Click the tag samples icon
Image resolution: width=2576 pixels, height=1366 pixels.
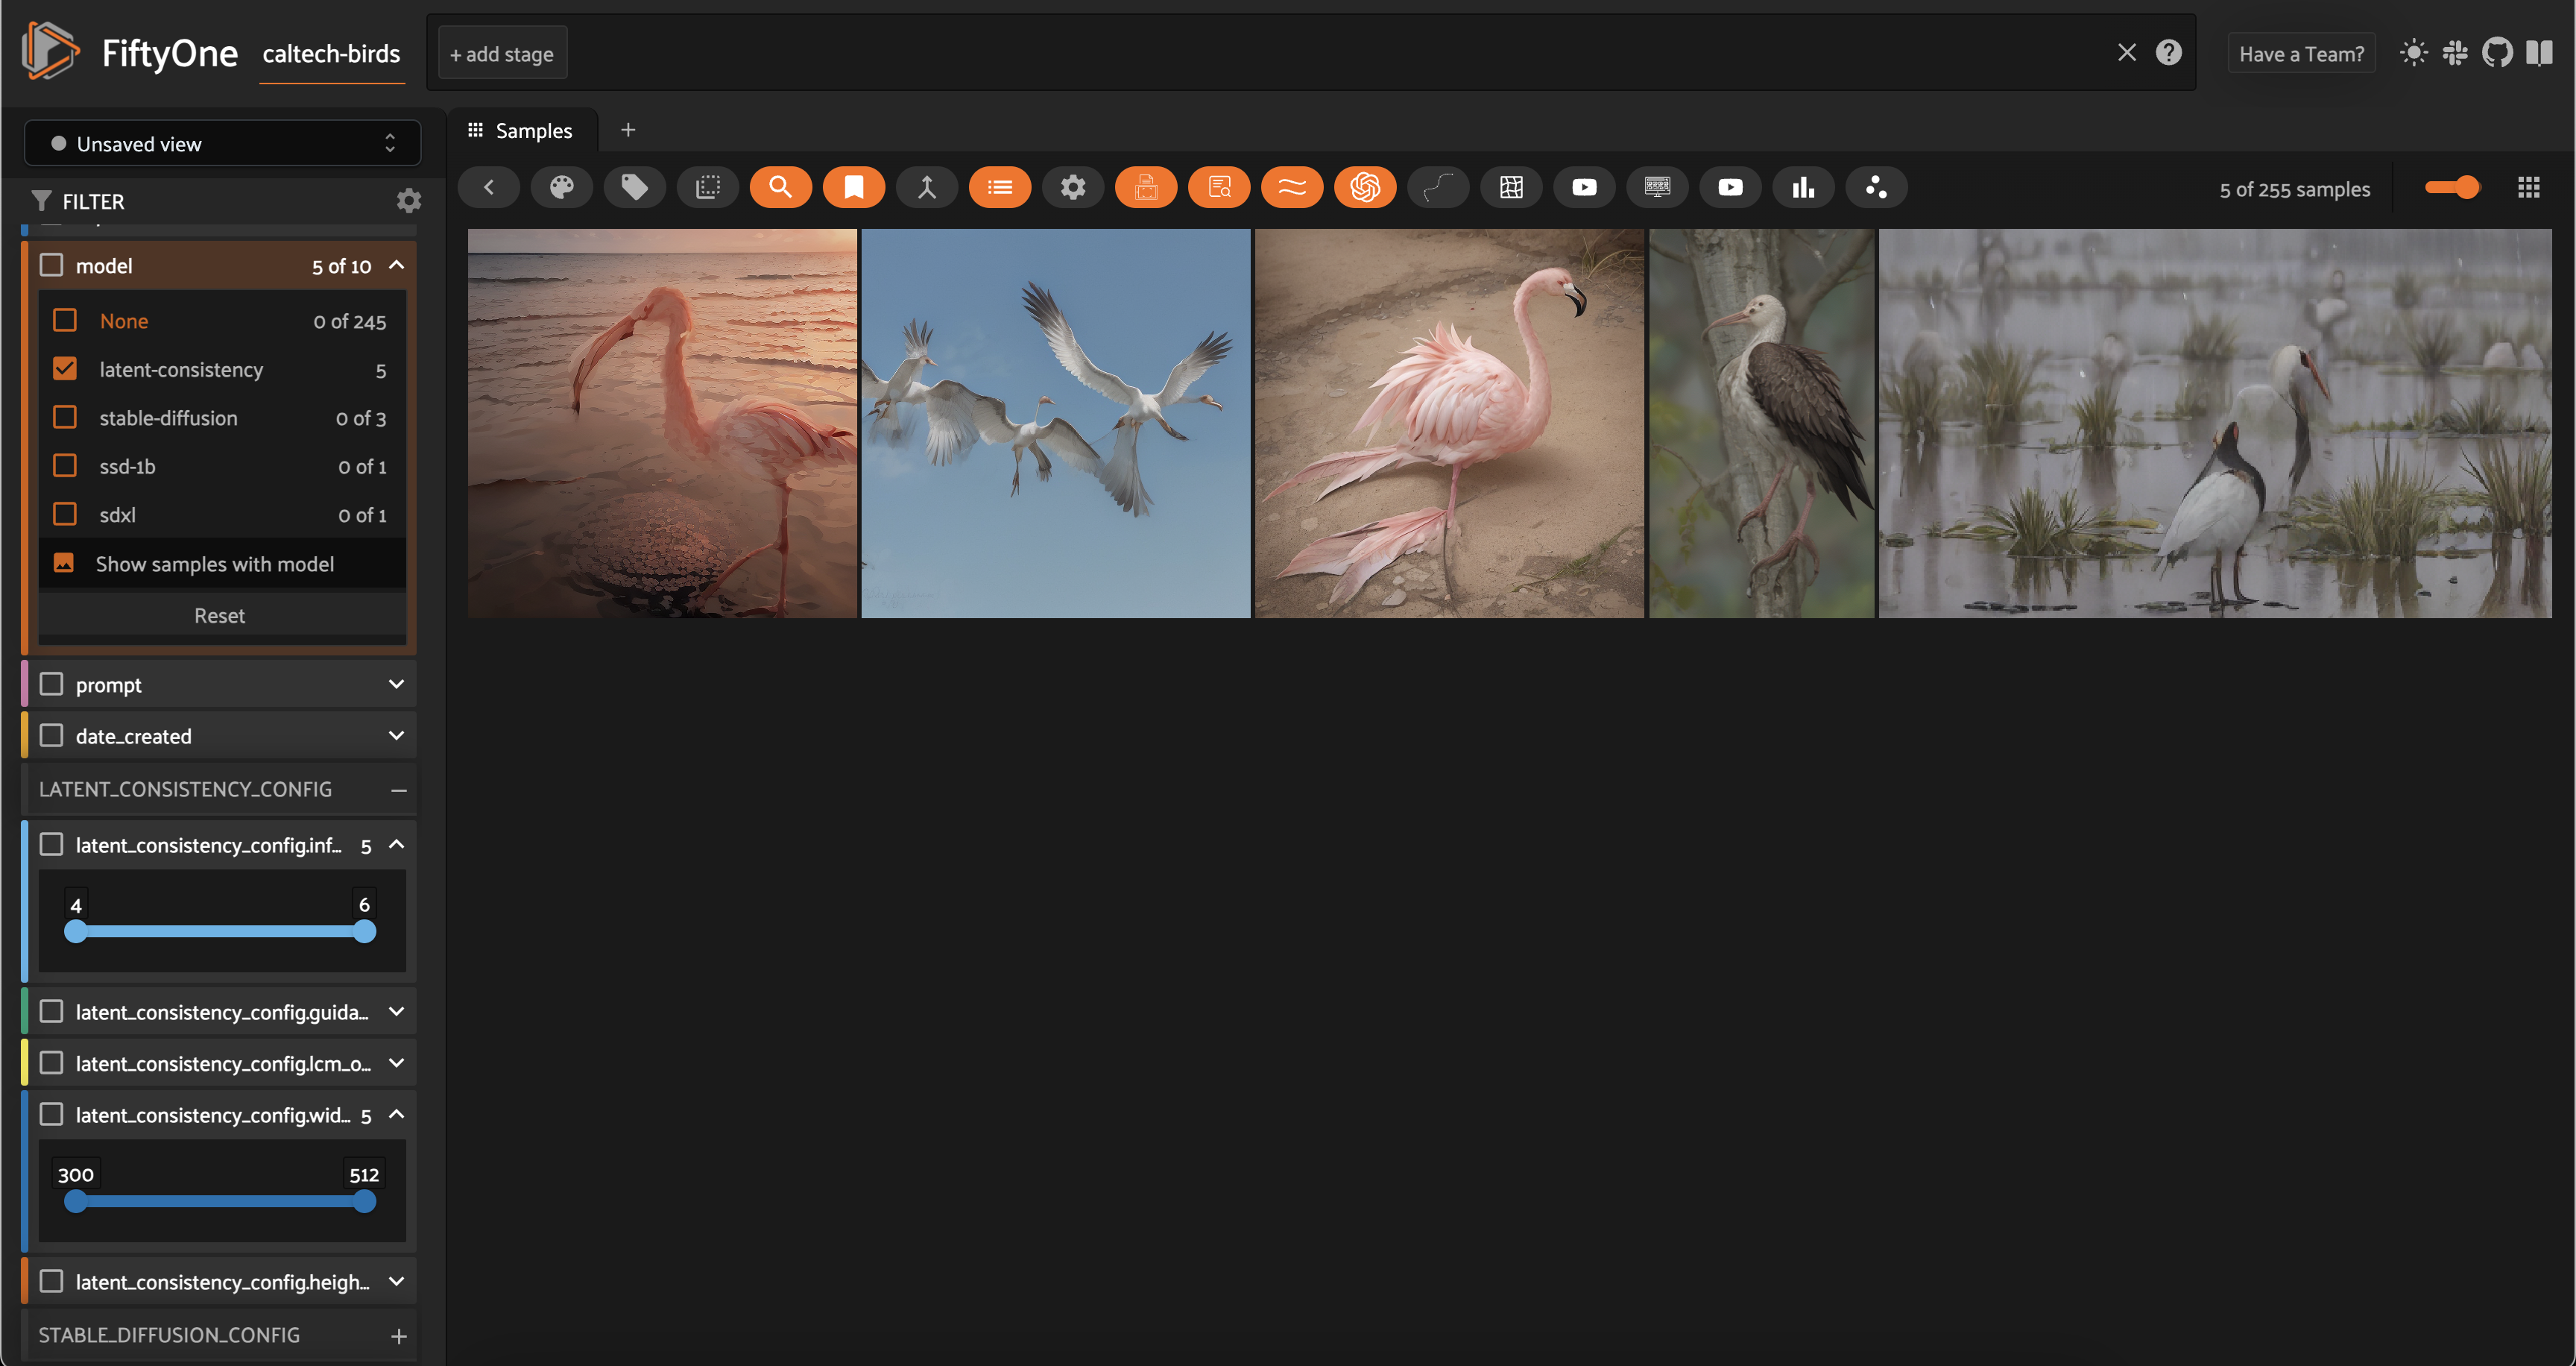click(x=635, y=187)
